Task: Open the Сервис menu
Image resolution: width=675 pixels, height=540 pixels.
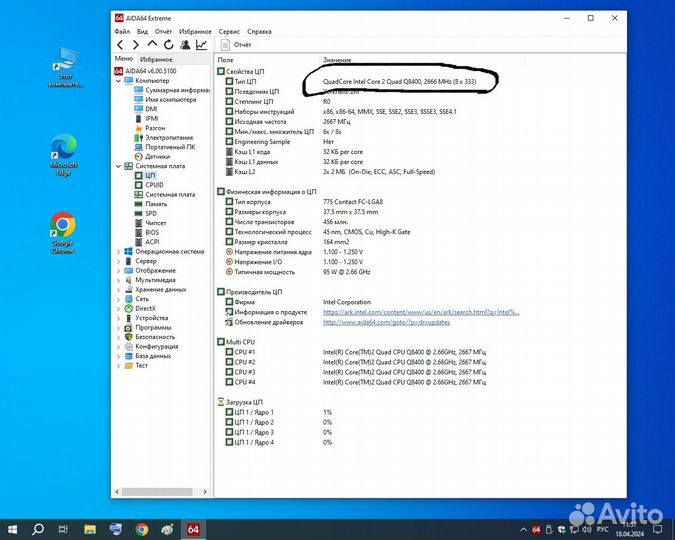Action: [229, 32]
